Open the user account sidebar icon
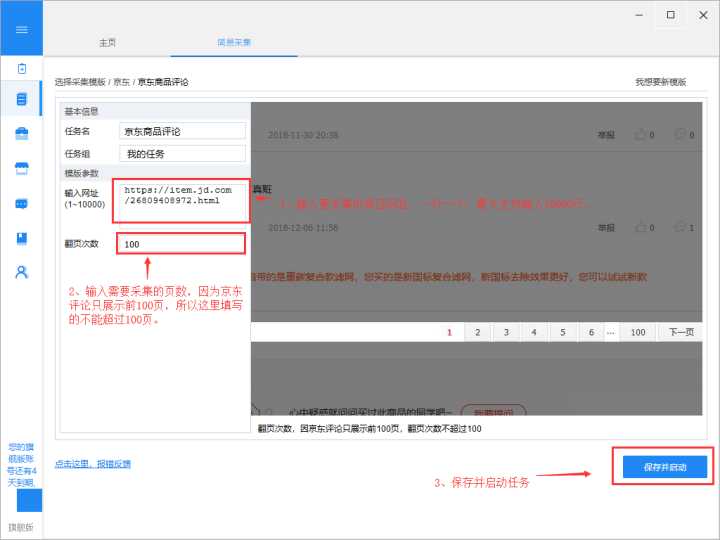This screenshot has width=720, height=540. [x=22, y=272]
